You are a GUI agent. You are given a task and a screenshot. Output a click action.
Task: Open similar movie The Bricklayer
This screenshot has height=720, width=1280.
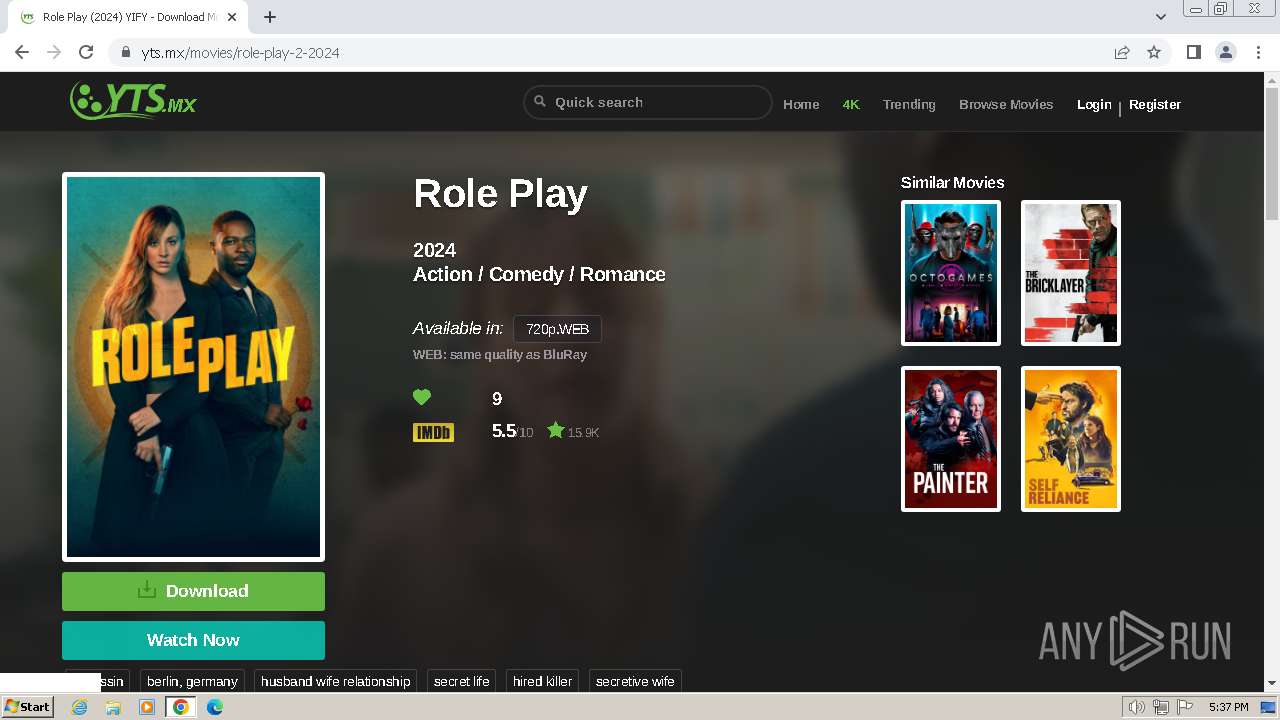1071,273
